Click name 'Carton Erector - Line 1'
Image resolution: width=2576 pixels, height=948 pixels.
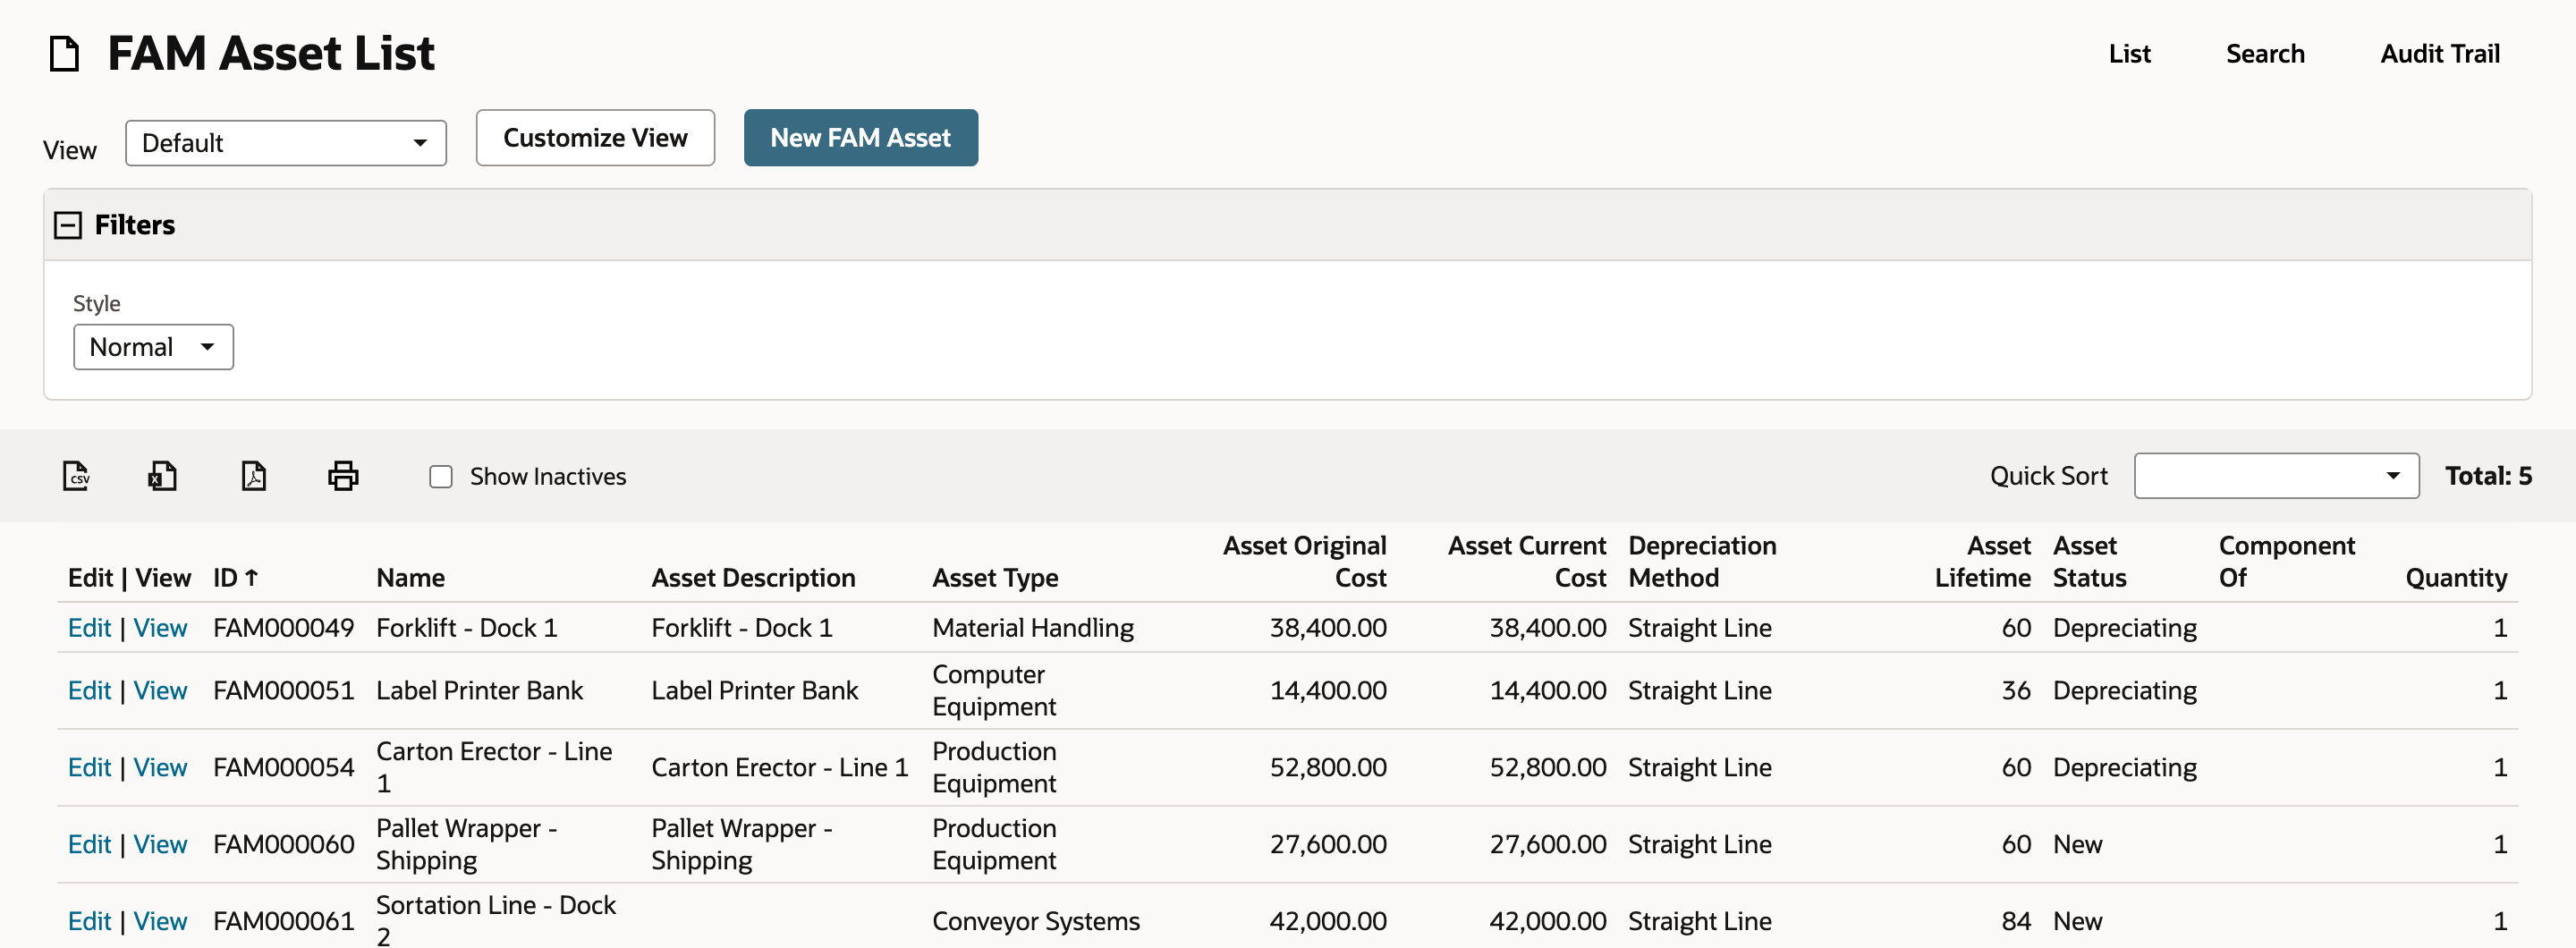(494, 768)
